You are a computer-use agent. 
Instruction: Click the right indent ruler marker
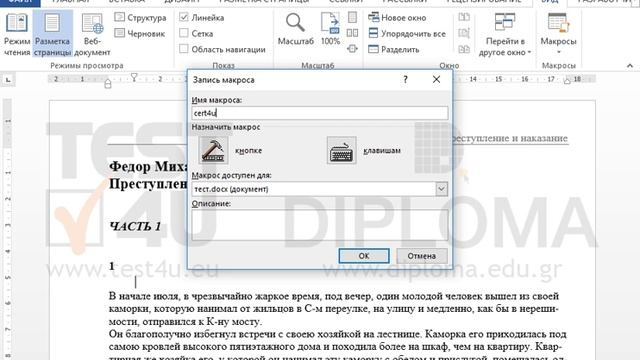(x=567, y=81)
